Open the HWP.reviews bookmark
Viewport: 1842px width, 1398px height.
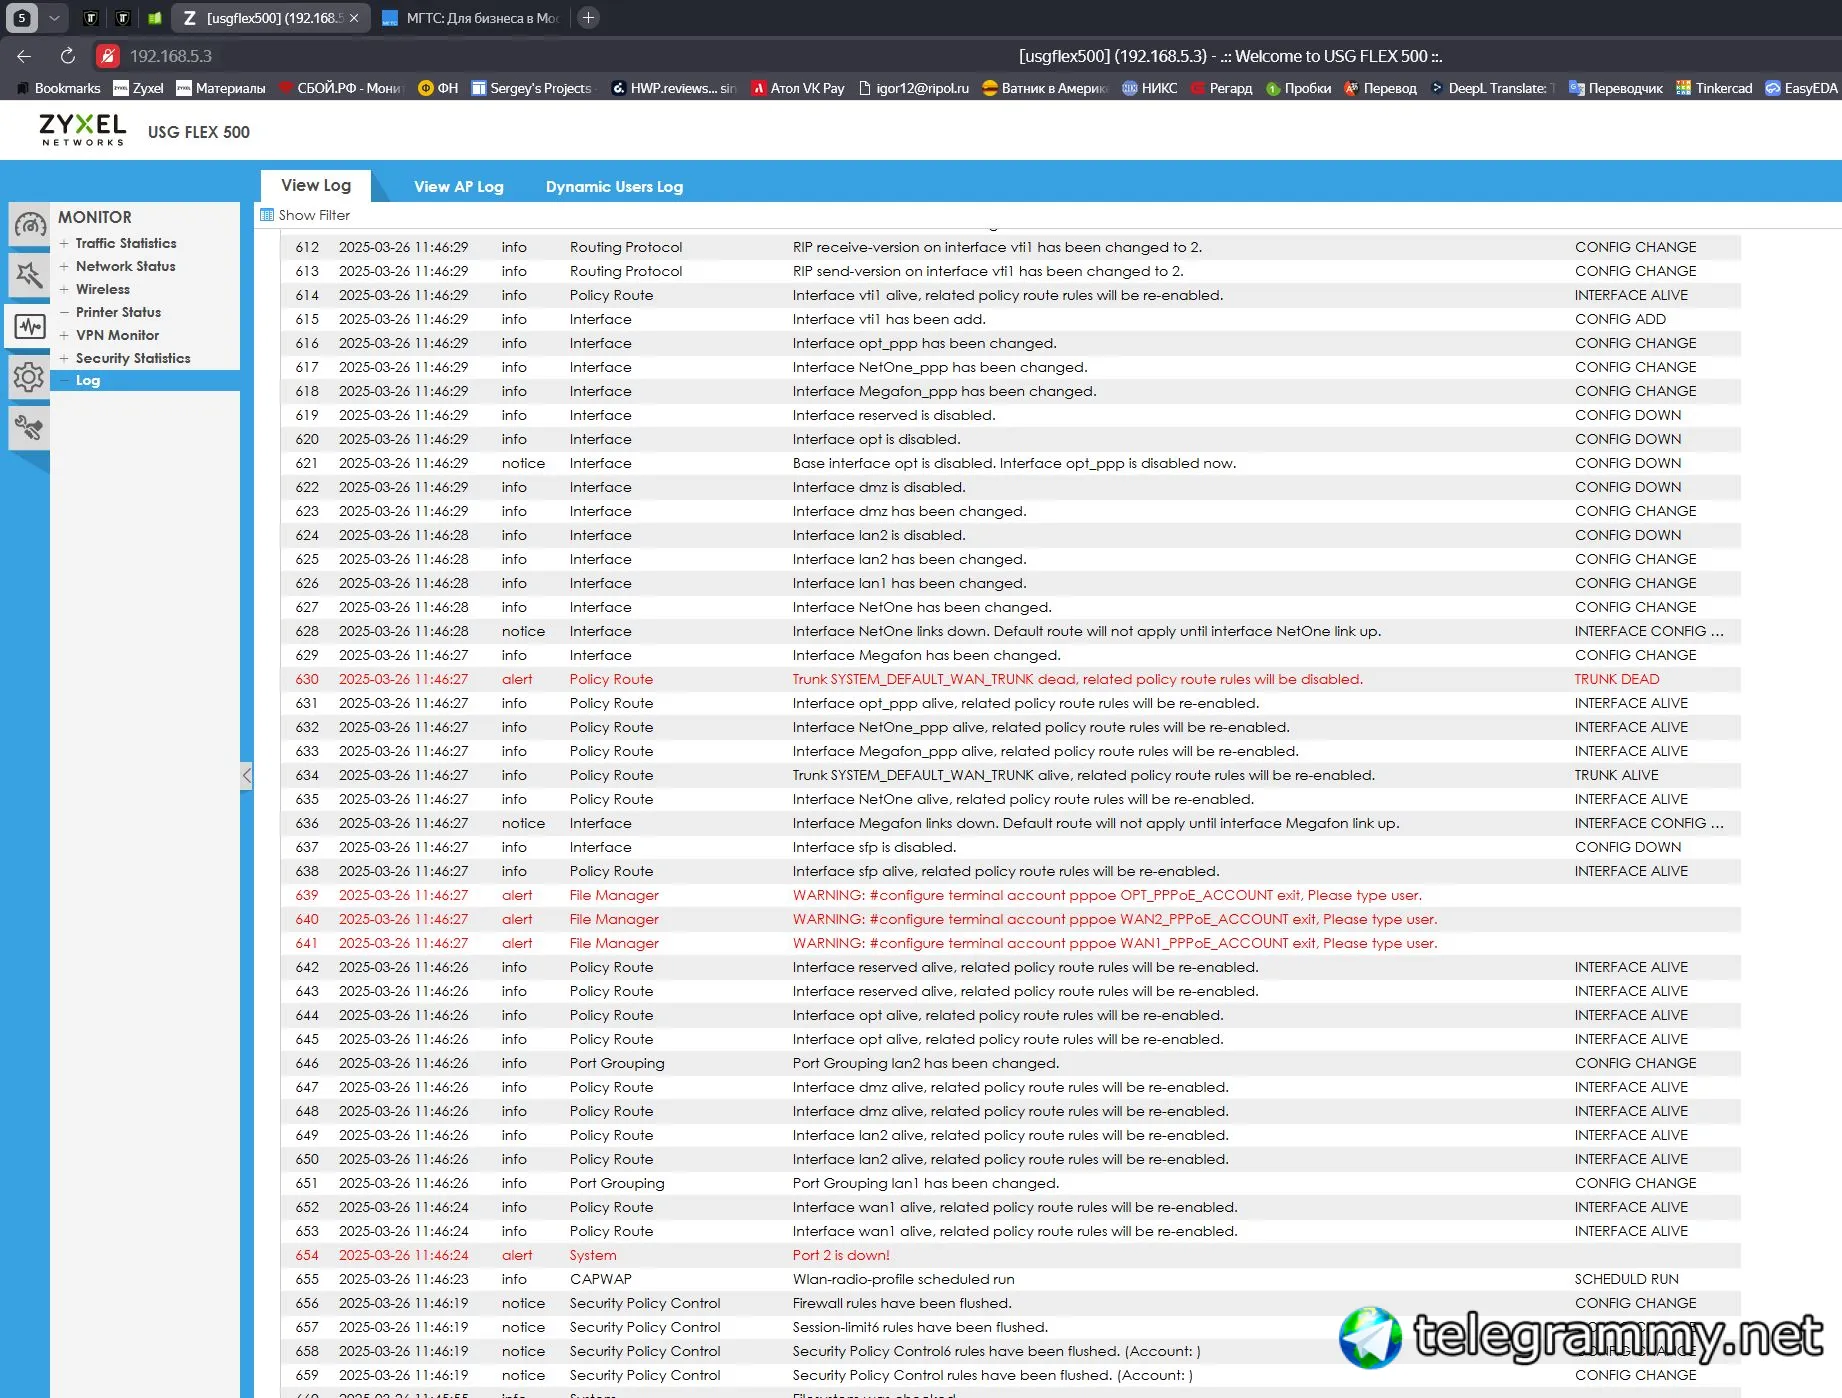pyautogui.click(x=674, y=88)
